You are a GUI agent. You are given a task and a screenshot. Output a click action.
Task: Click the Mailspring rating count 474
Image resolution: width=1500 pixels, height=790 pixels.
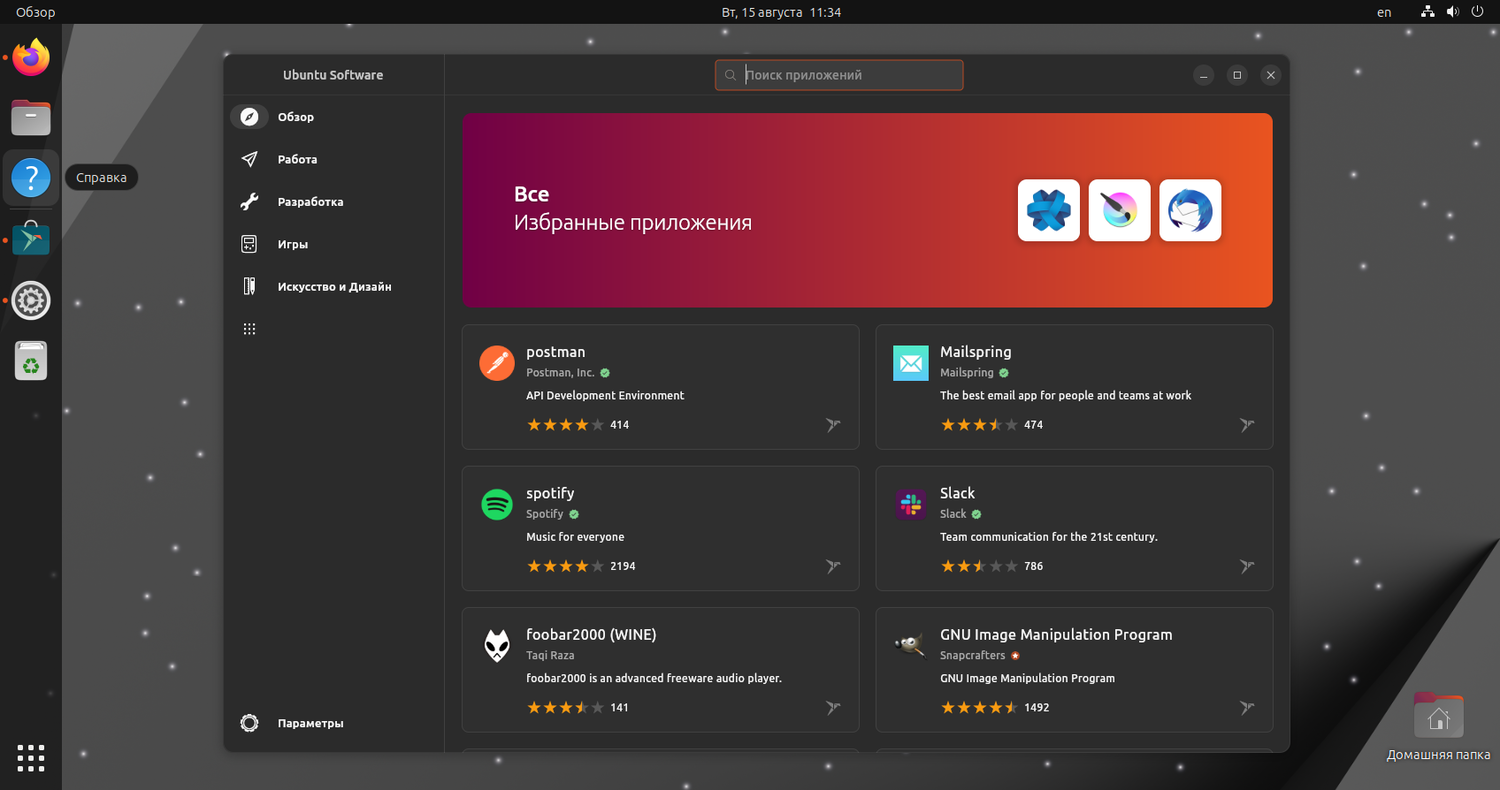click(x=1034, y=425)
